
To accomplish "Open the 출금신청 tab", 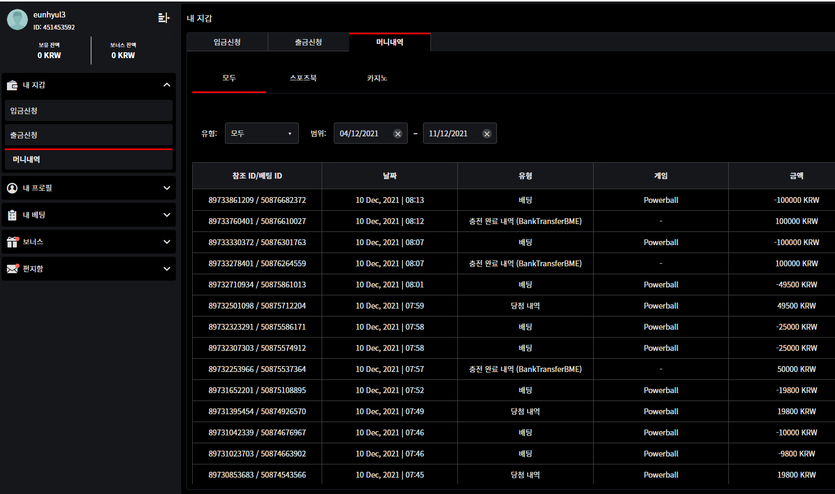I will [308, 42].
